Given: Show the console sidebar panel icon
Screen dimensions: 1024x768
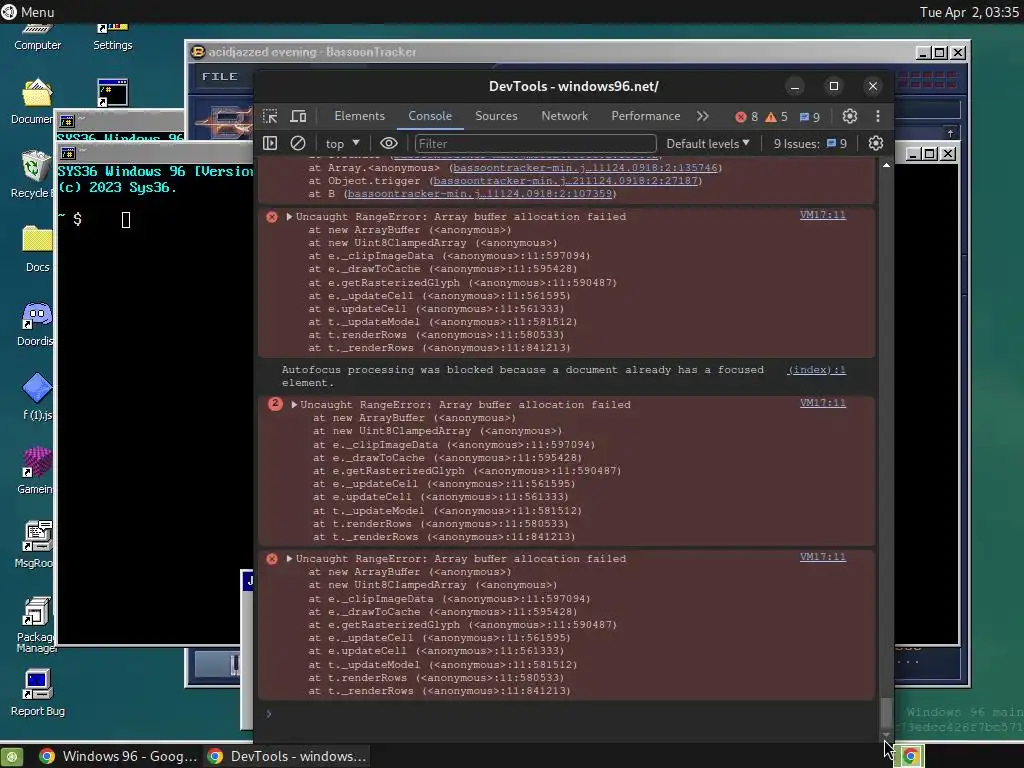Looking at the screenshot, I should 270,143.
